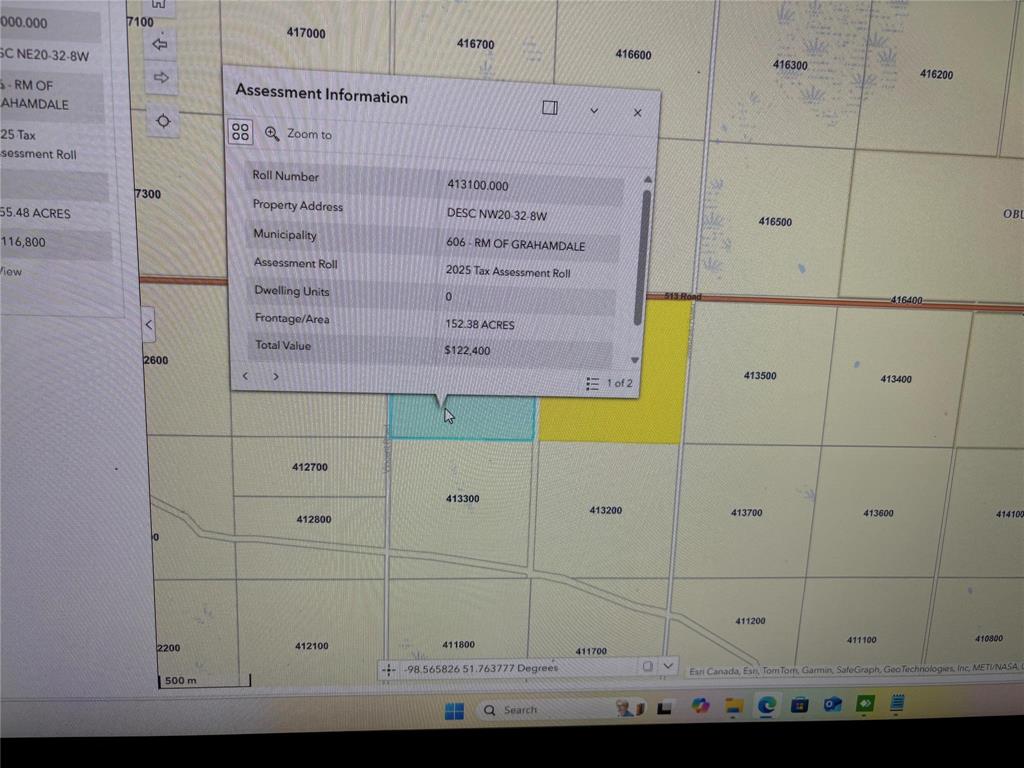Click the crosshair coordinate capture icon
The height and width of the screenshot is (768, 1024).
pos(390,668)
